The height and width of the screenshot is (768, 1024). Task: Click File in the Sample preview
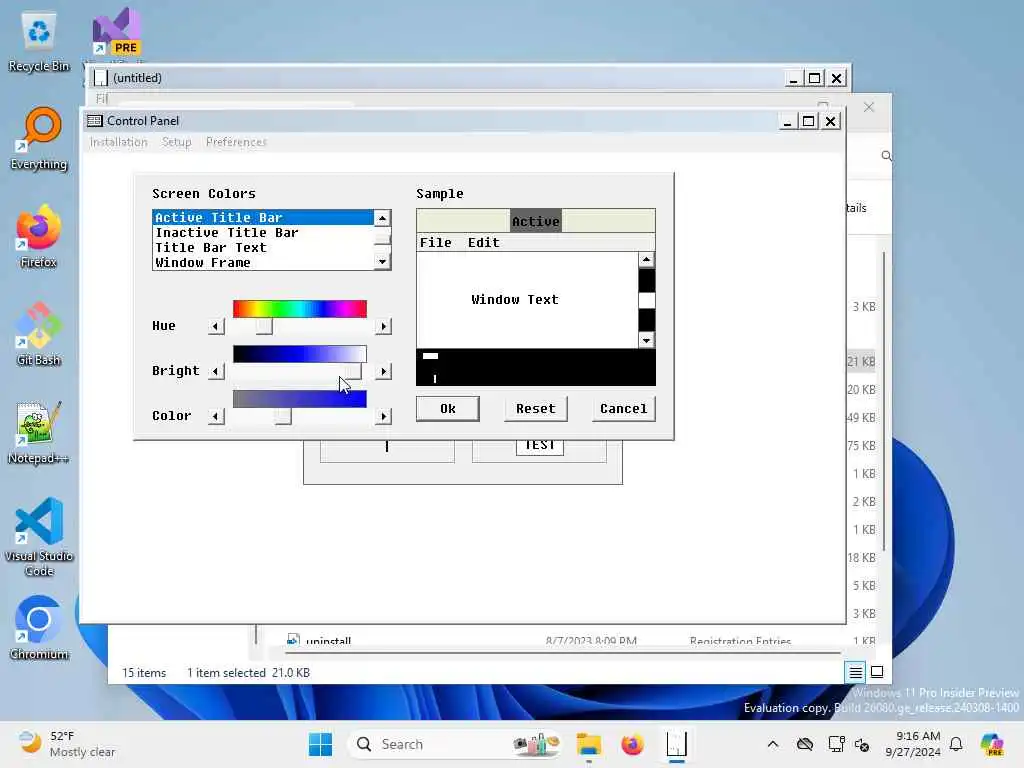(436, 242)
